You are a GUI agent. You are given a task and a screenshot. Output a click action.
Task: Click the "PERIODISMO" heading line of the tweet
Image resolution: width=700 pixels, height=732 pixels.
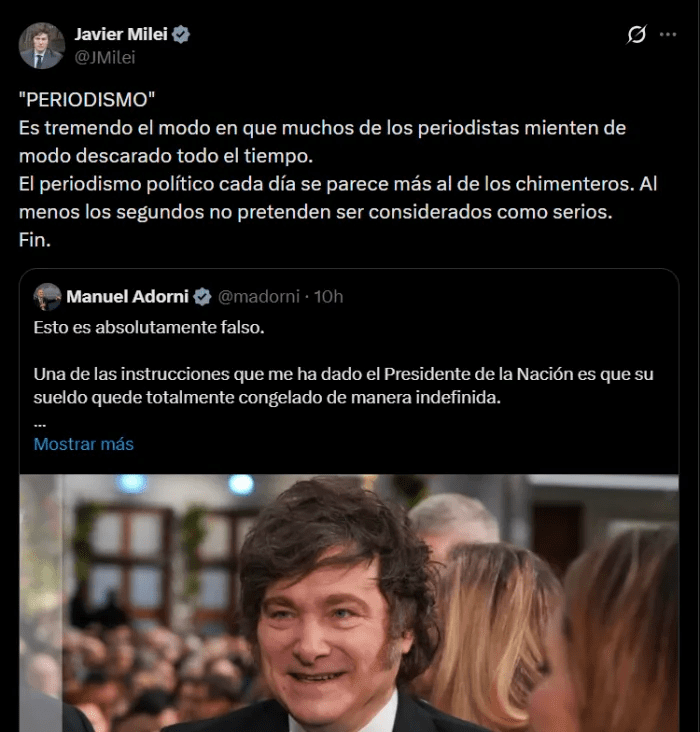(x=88, y=103)
